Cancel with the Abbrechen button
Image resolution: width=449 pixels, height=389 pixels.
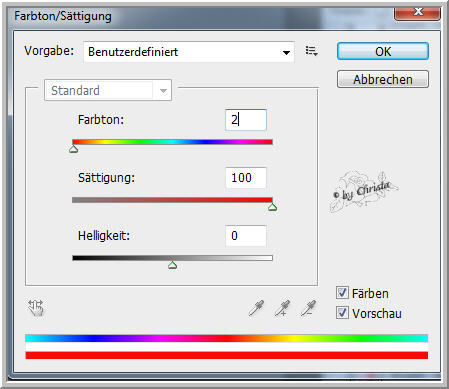(383, 79)
